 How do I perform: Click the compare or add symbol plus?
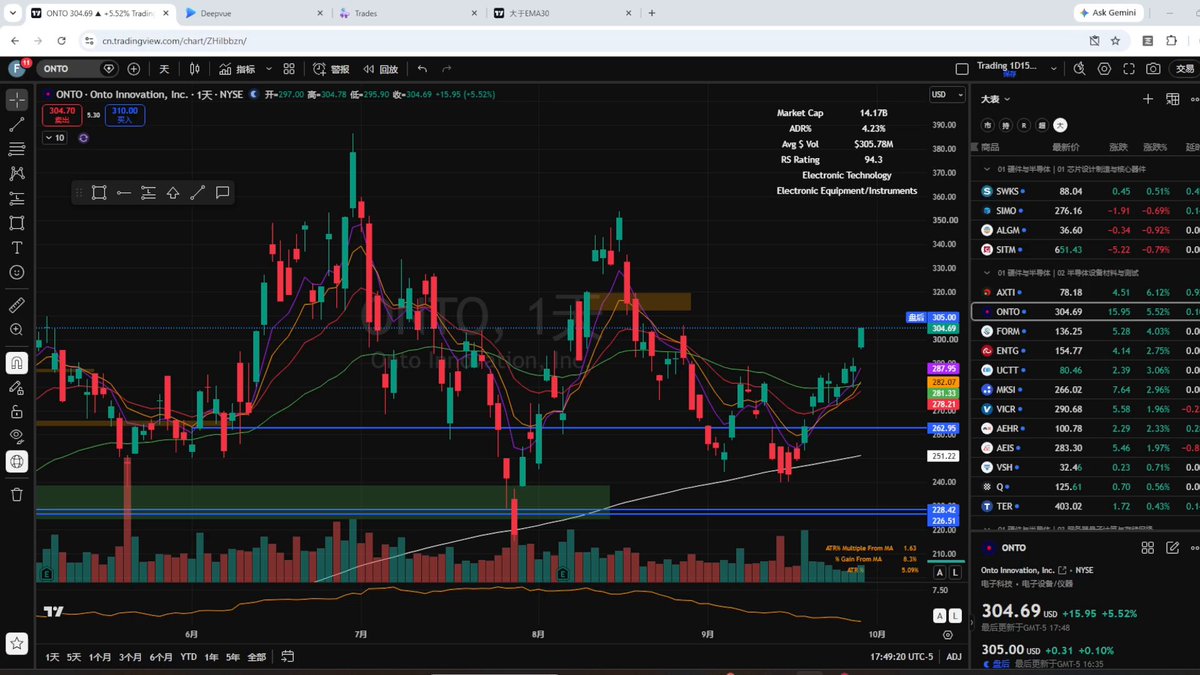coord(134,69)
